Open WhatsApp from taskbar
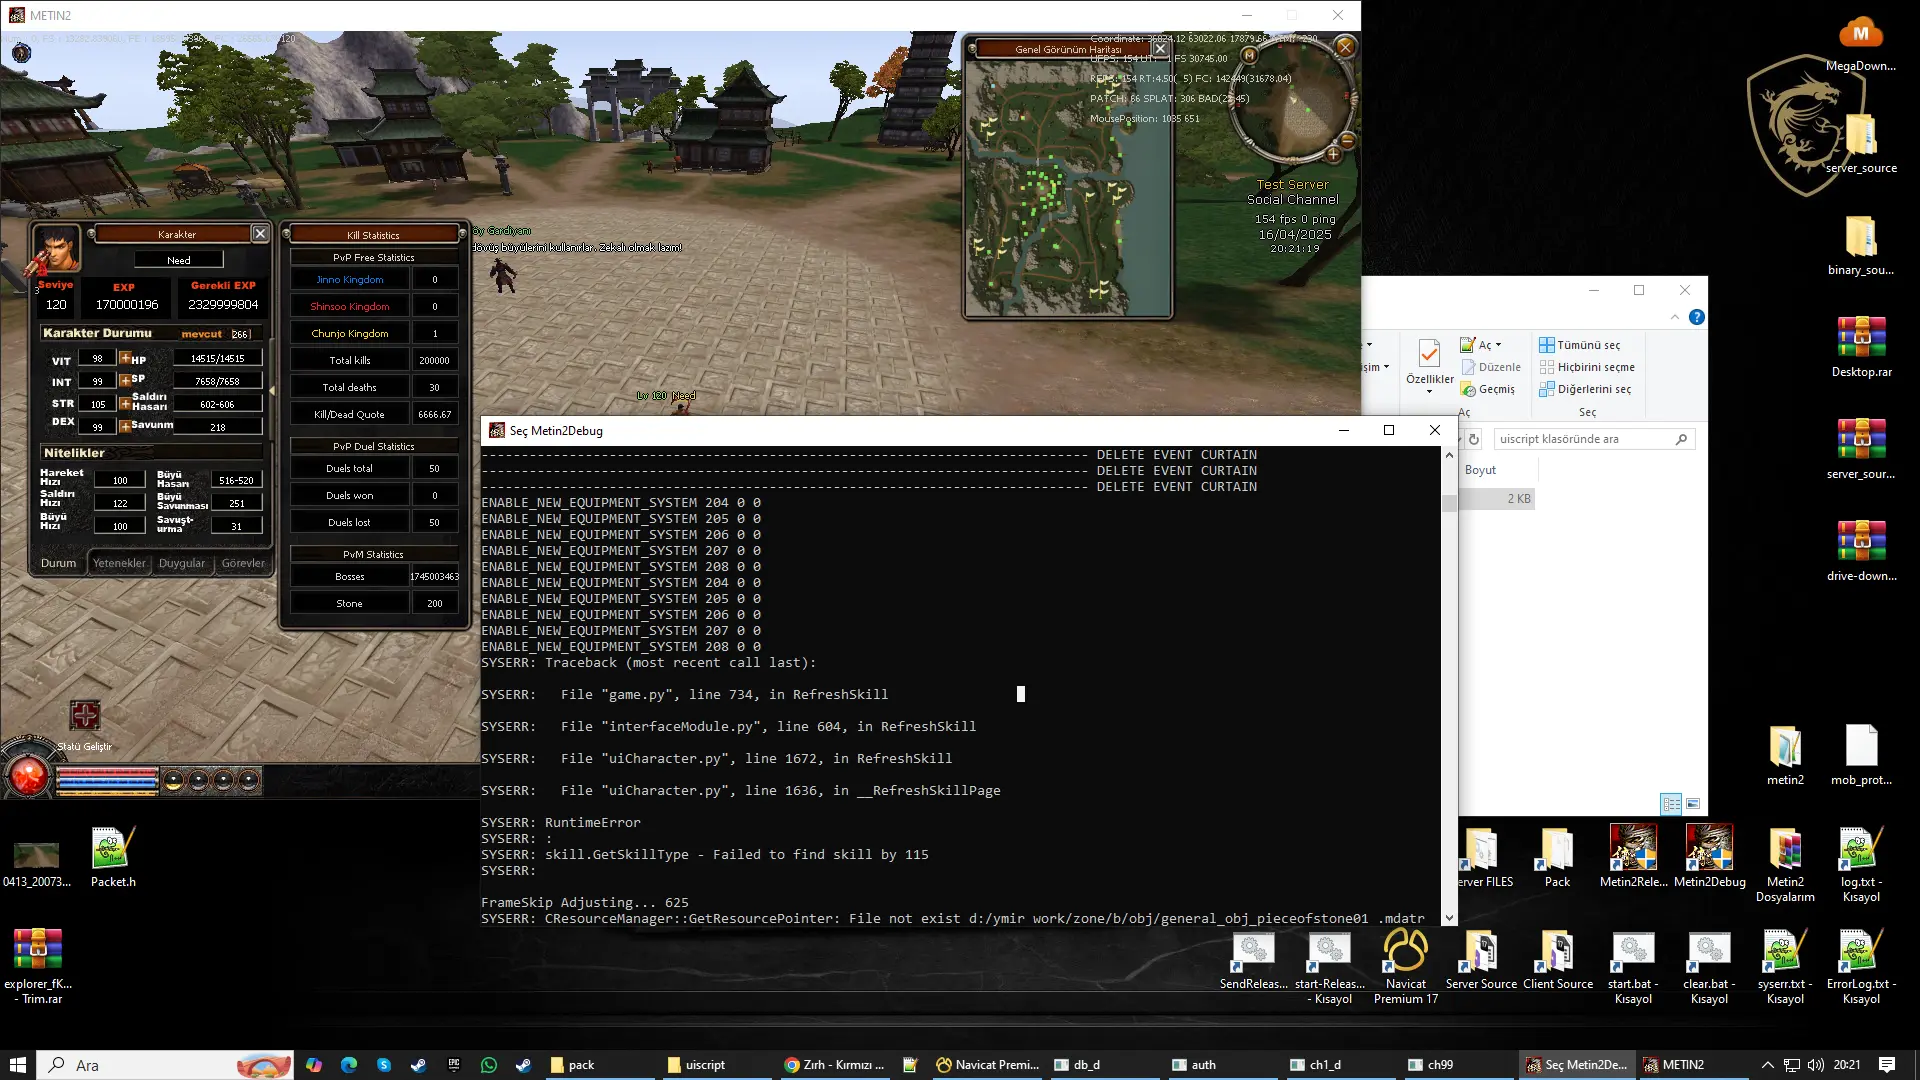1920x1080 pixels. [x=488, y=1065]
